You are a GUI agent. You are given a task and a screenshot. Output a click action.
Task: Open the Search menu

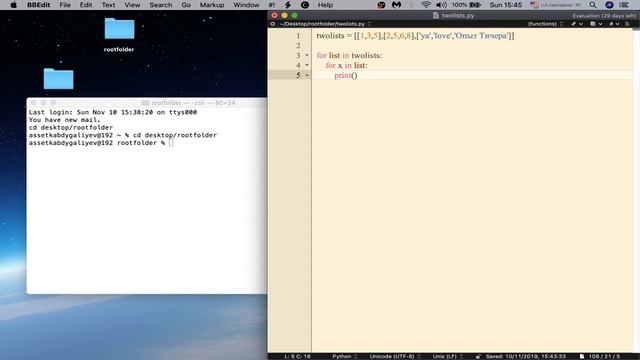160,5
